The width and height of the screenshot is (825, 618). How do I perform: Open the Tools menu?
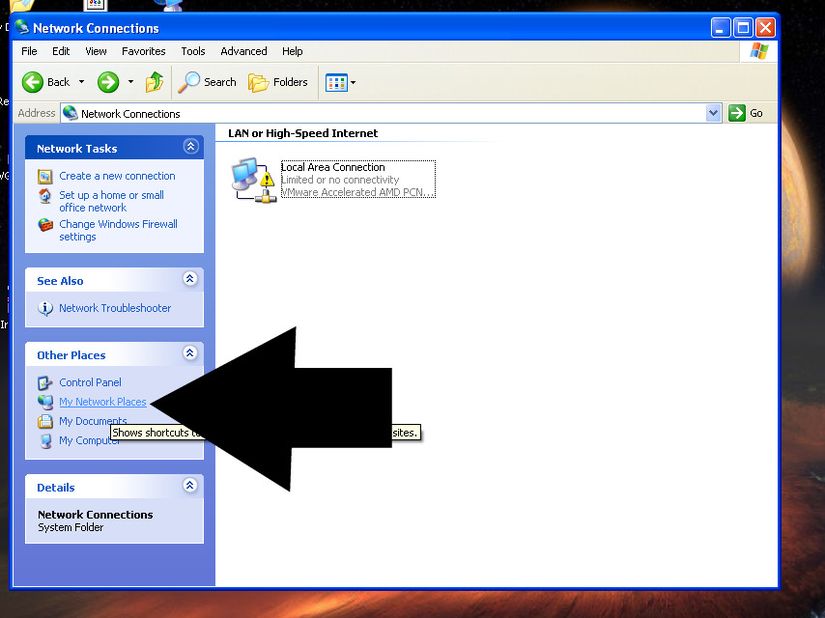pyautogui.click(x=193, y=51)
